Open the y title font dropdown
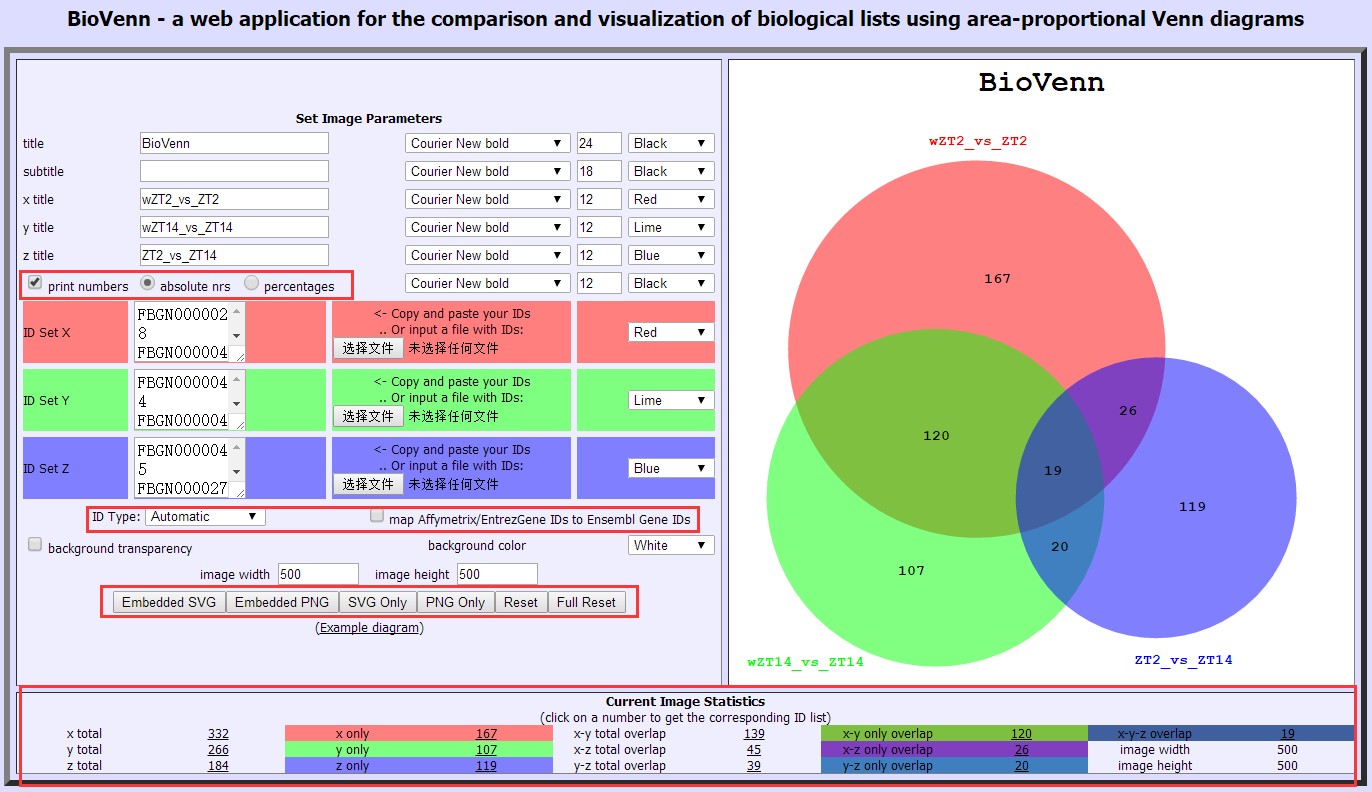This screenshot has height=792, width=1372. (487, 227)
